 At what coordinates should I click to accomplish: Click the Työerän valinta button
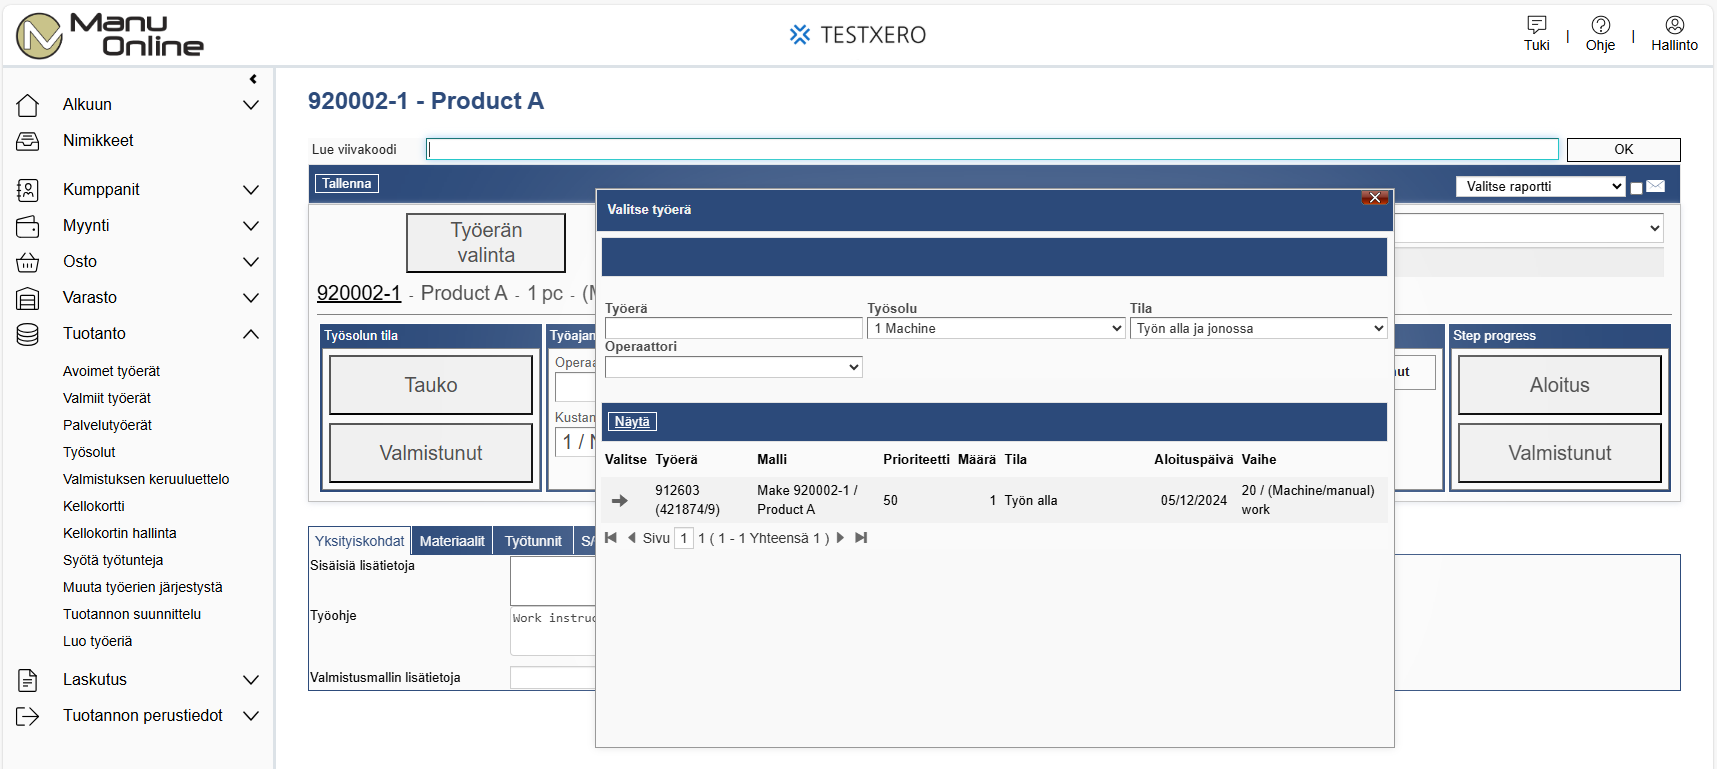click(486, 243)
